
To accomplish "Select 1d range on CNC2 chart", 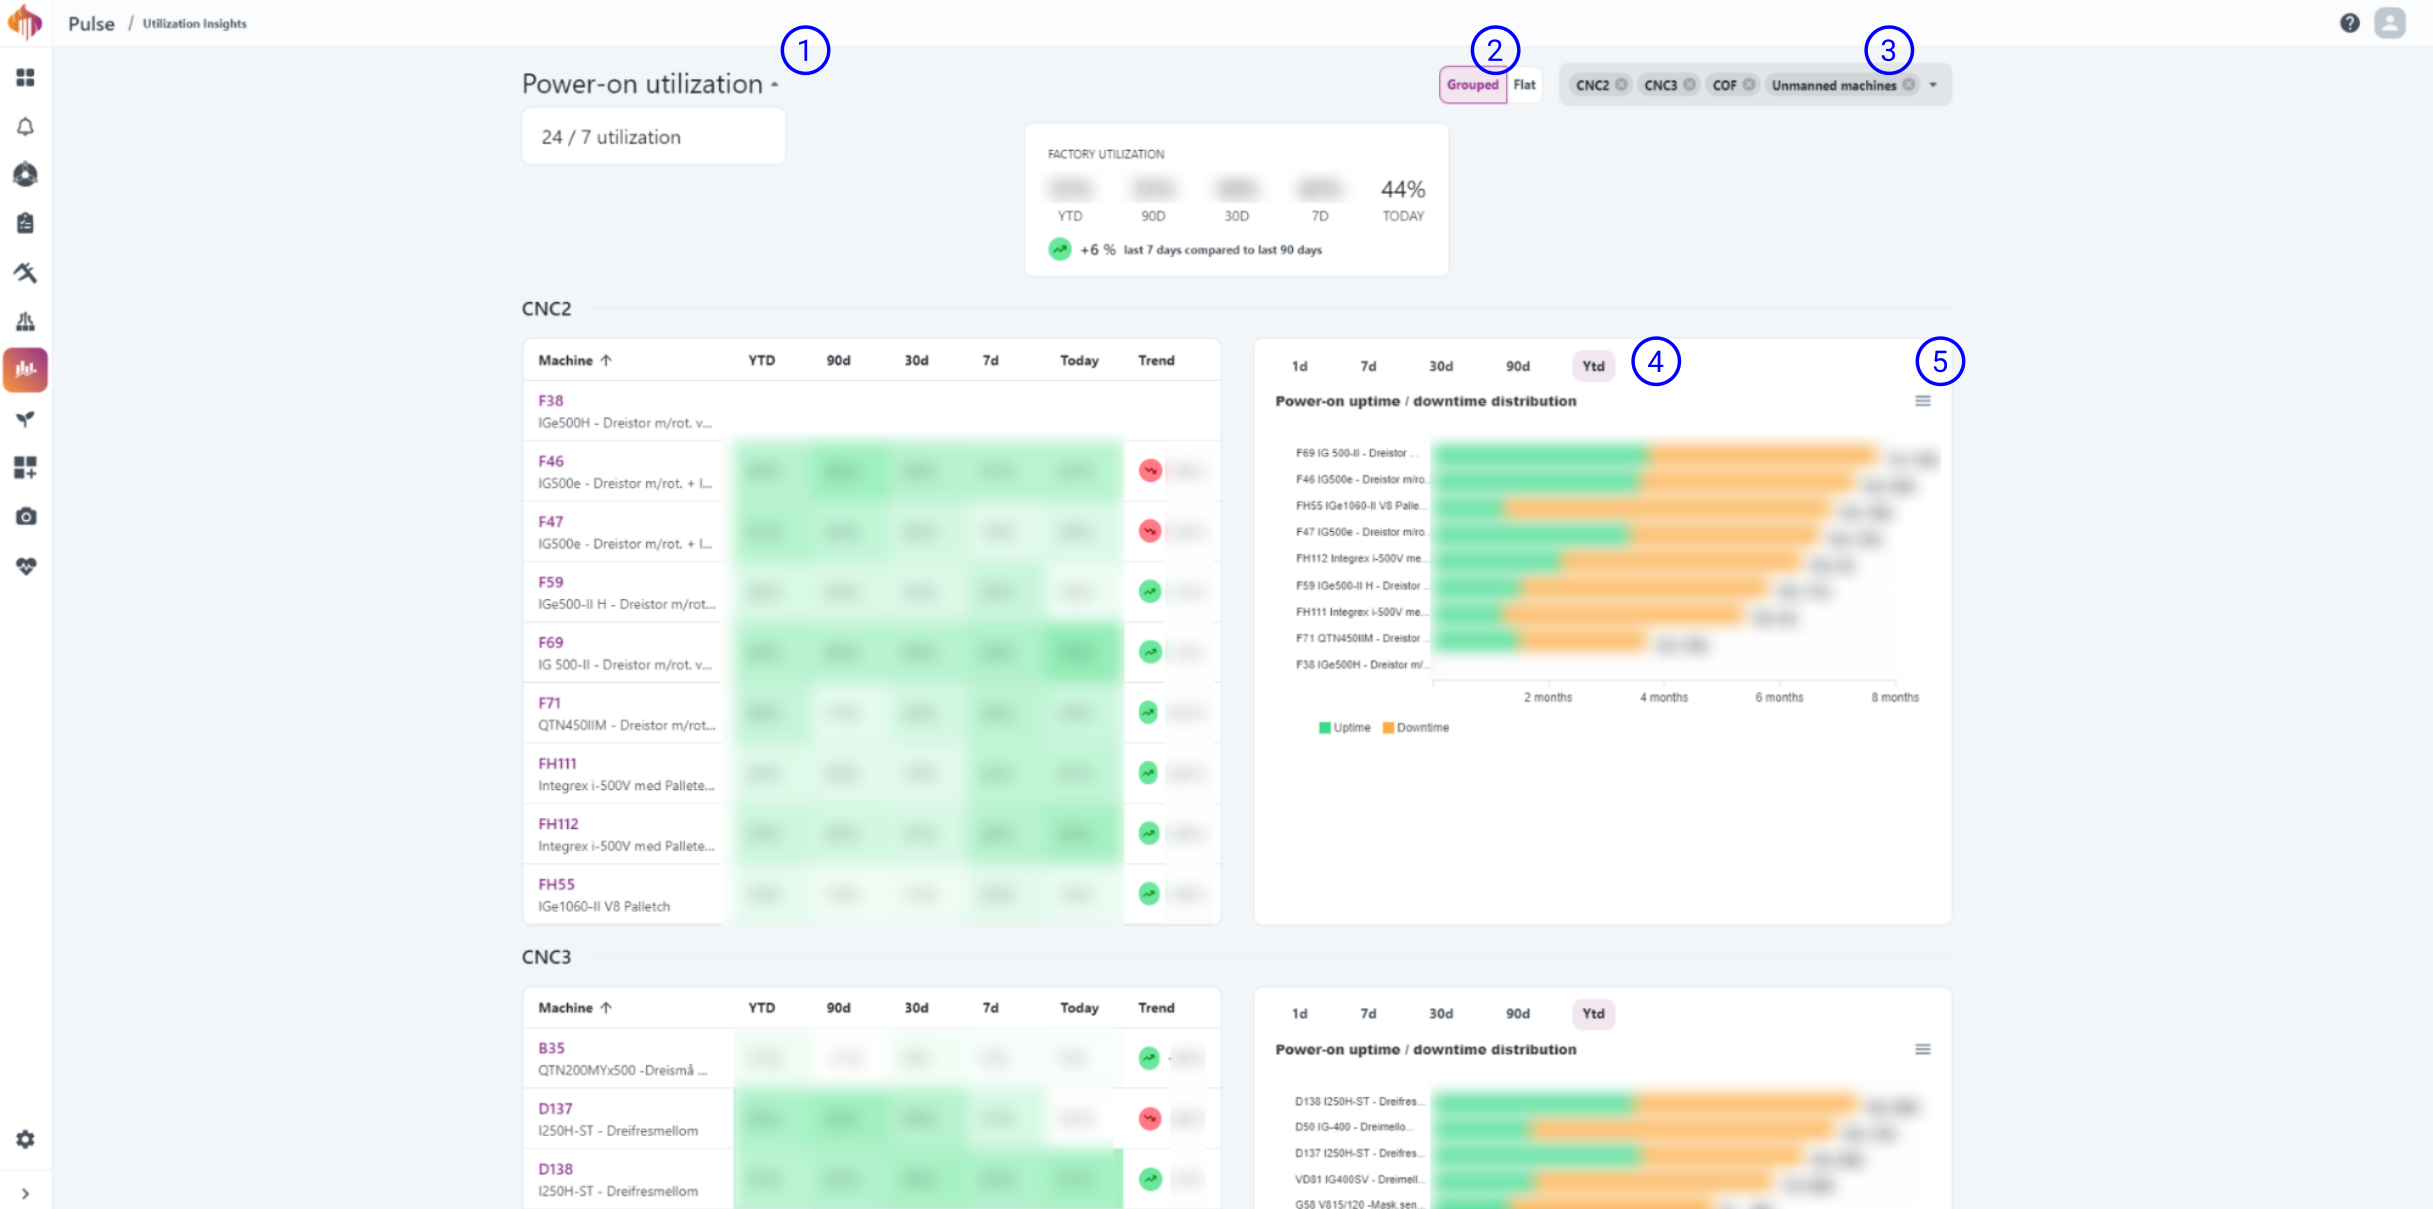I will (1300, 366).
